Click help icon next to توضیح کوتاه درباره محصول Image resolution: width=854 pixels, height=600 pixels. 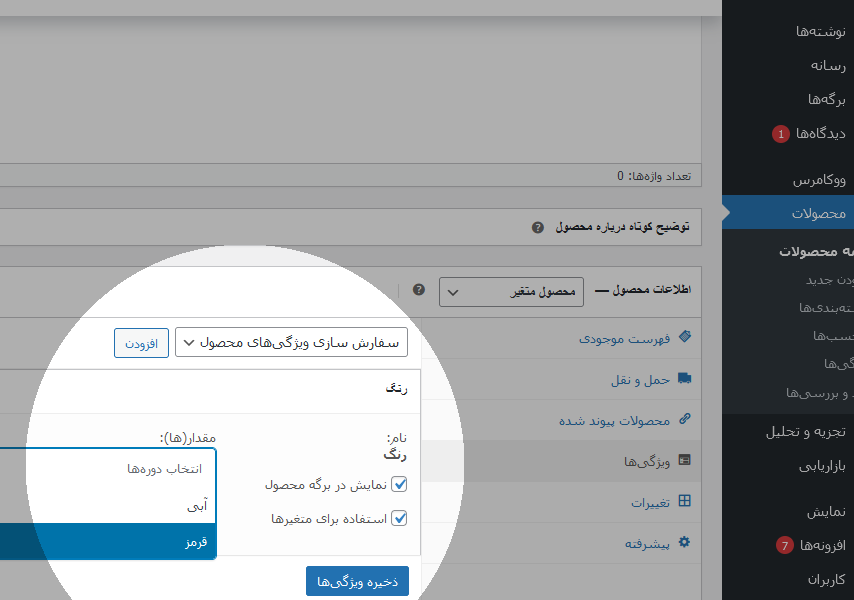pos(538,227)
